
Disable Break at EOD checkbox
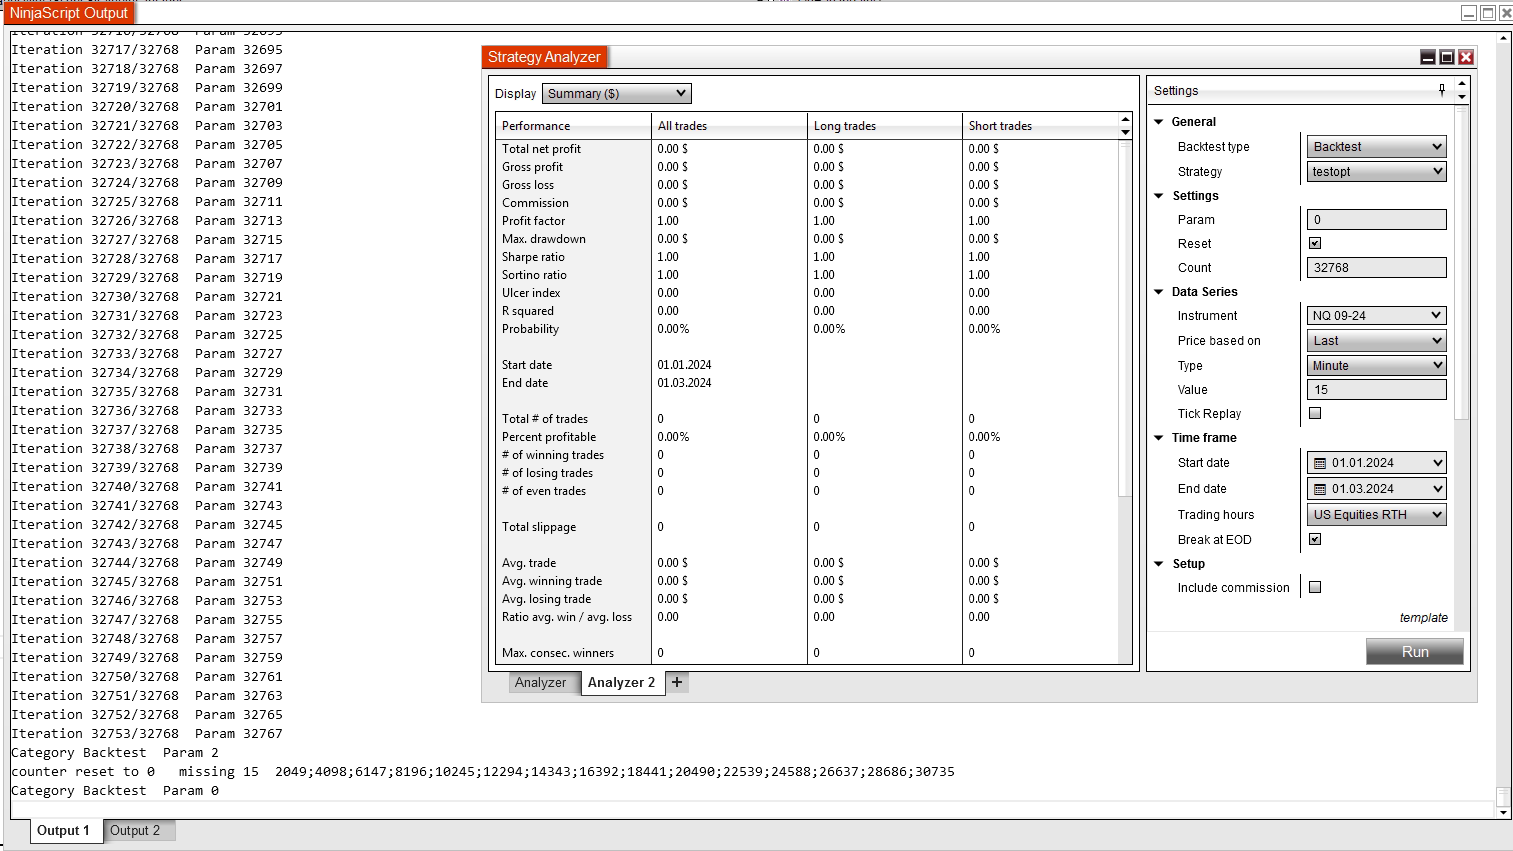[x=1315, y=539]
